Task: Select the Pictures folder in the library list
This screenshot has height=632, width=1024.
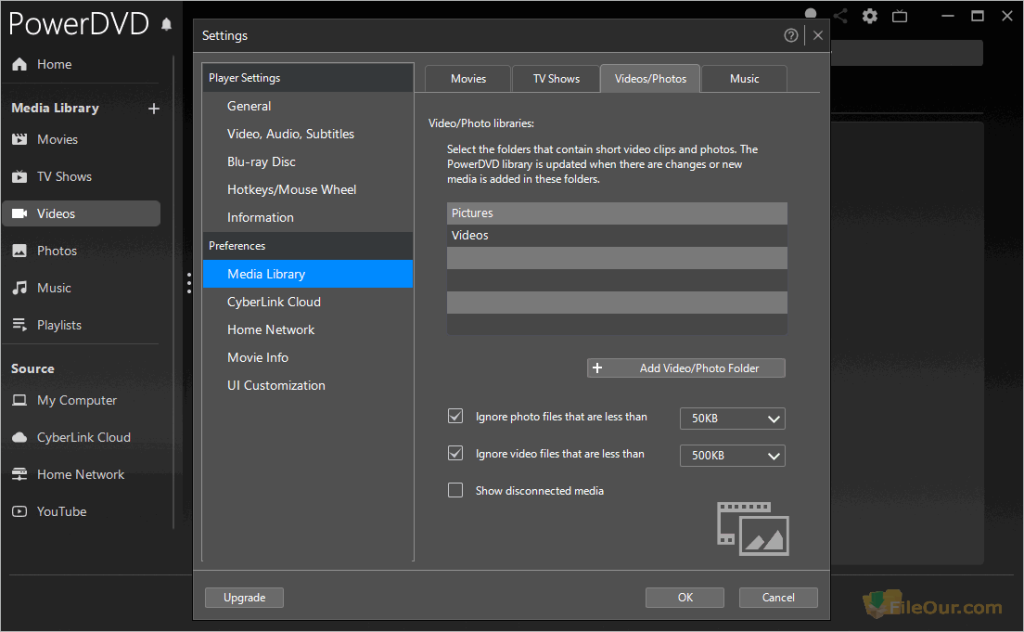Action: (x=617, y=212)
